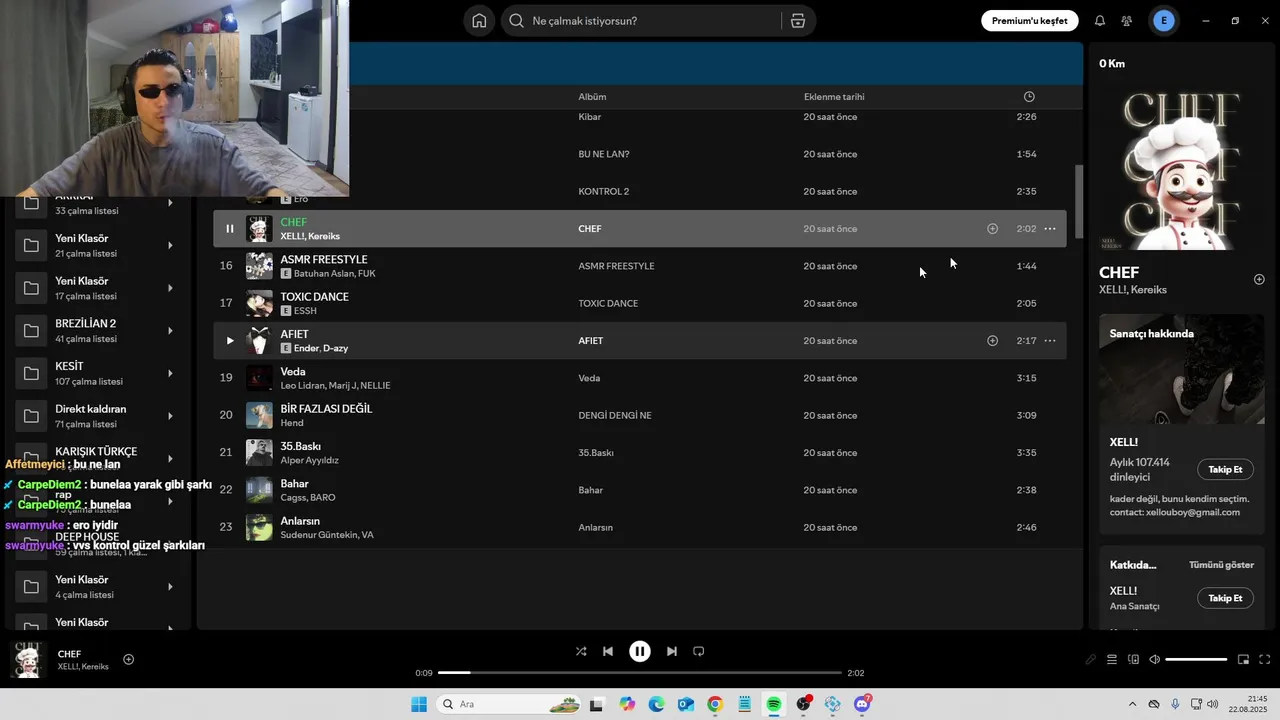
Task: Open the queue view
Action: coord(1111,660)
